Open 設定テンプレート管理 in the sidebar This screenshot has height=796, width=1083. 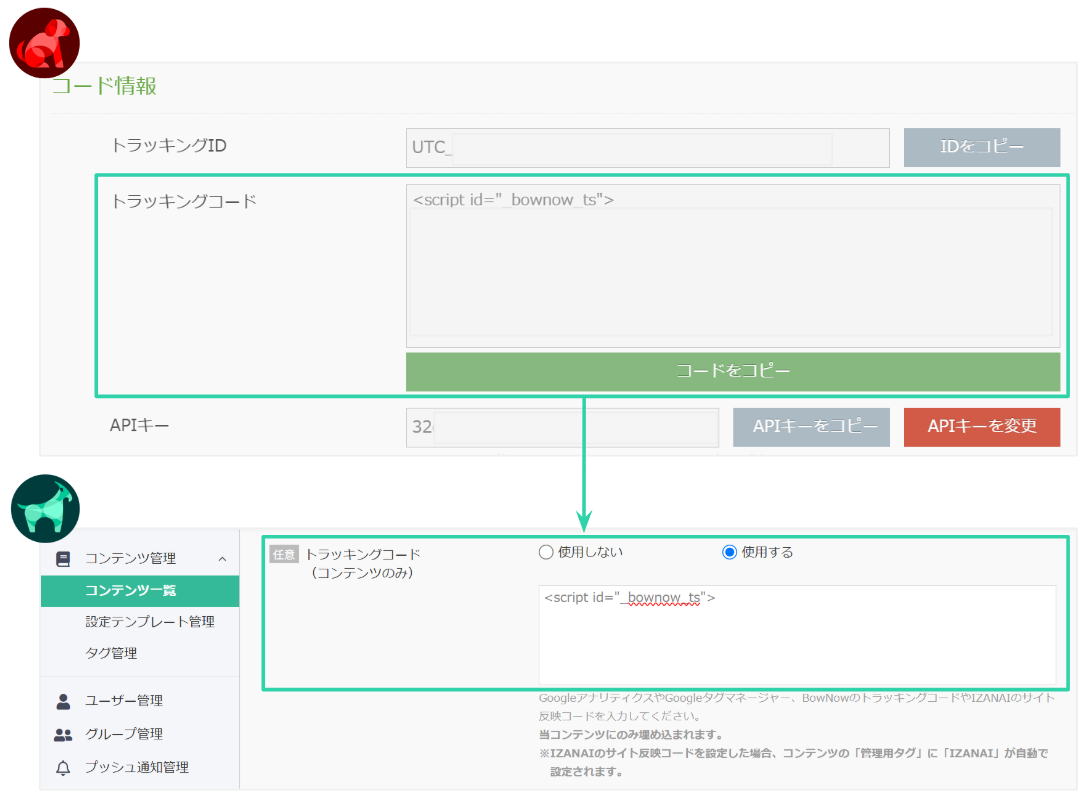(149, 622)
